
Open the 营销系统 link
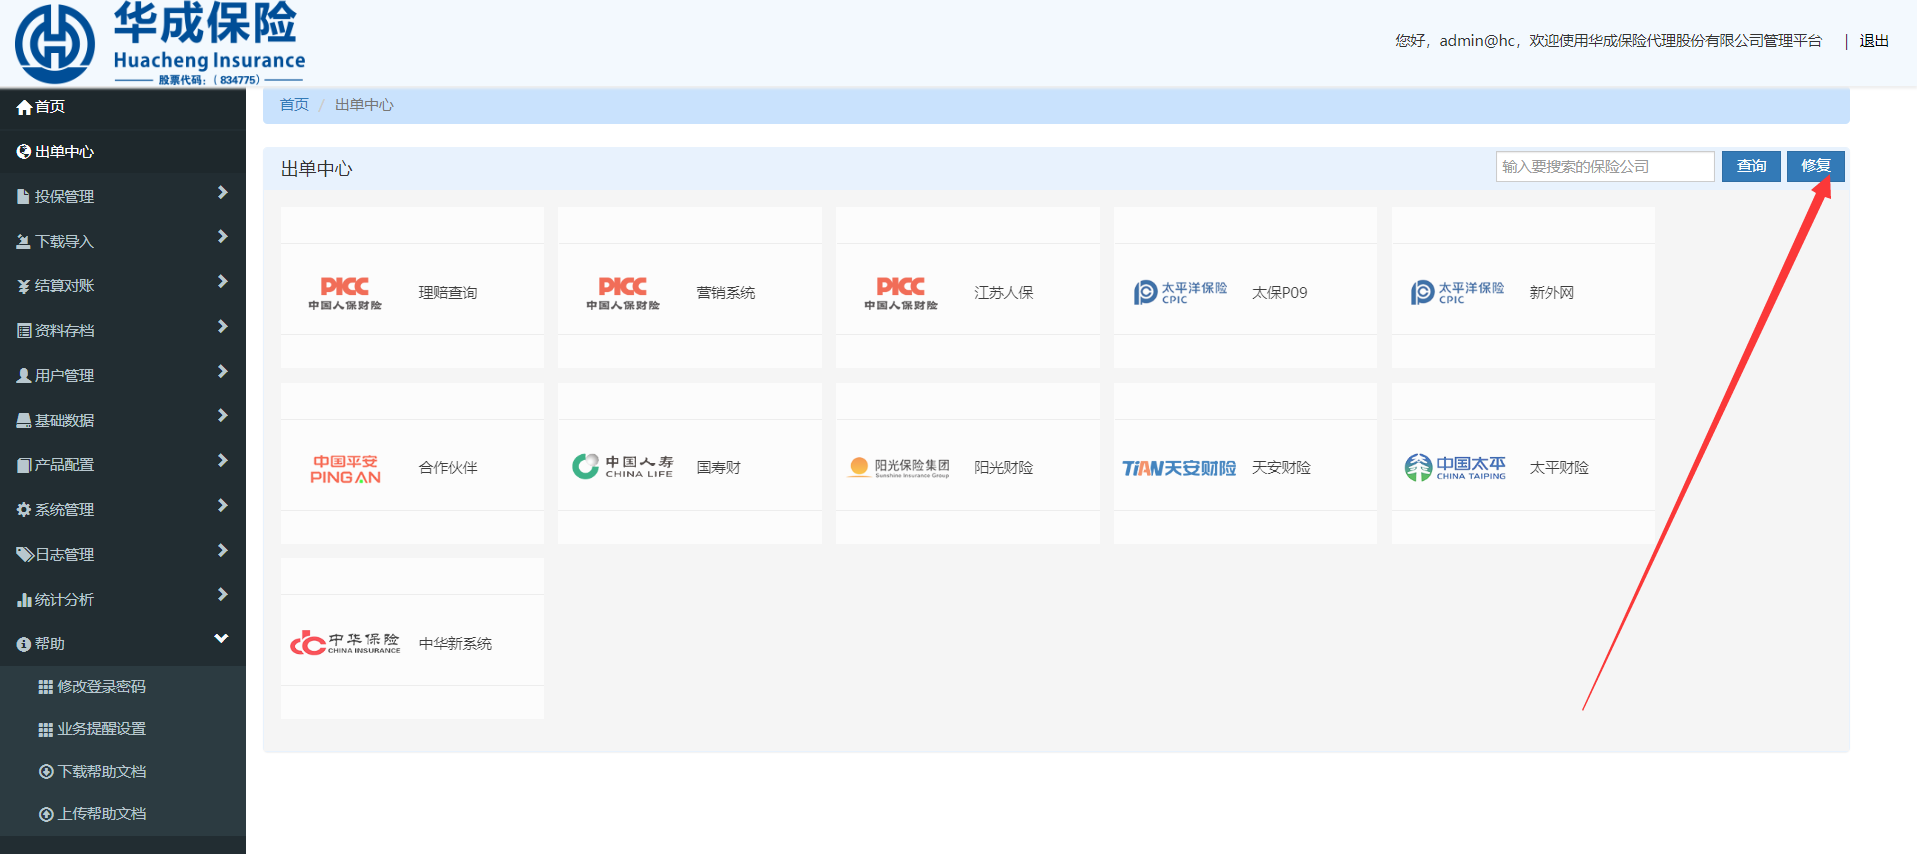(726, 293)
